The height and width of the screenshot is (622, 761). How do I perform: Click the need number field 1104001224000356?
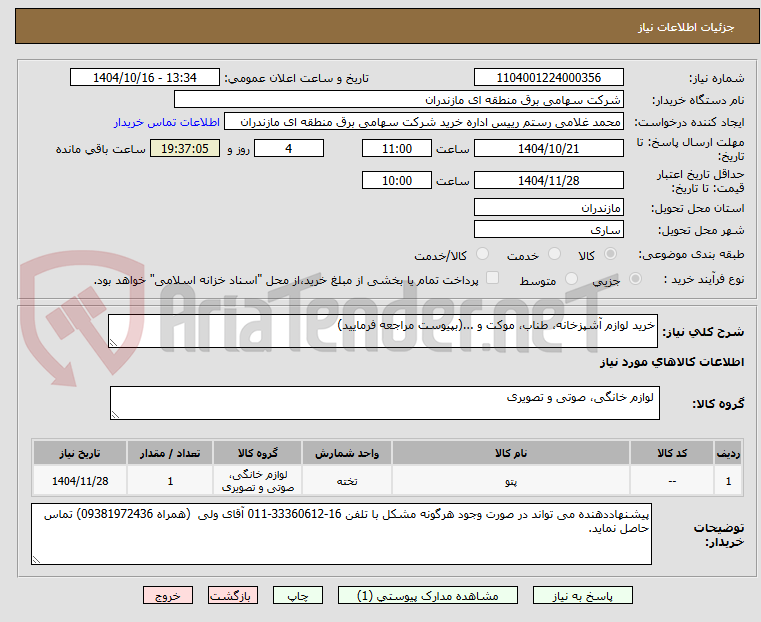(x=548, y=78)
